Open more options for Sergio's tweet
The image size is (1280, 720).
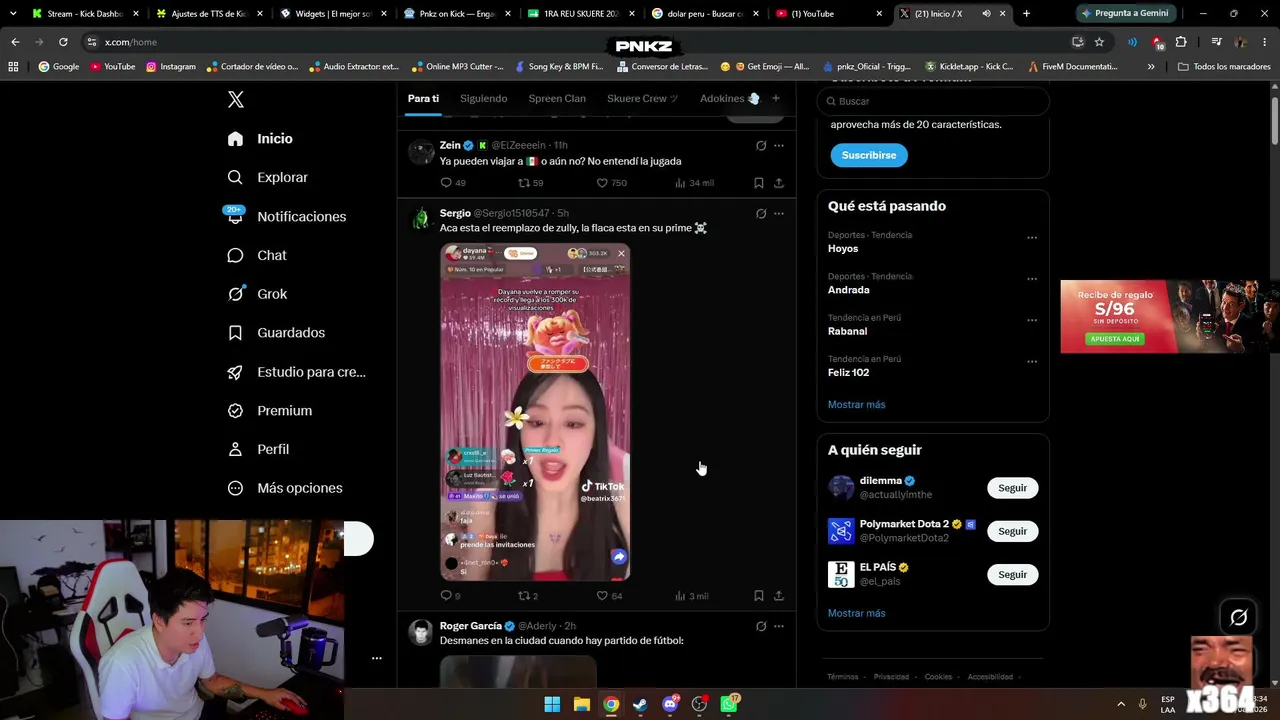[779, 214]
